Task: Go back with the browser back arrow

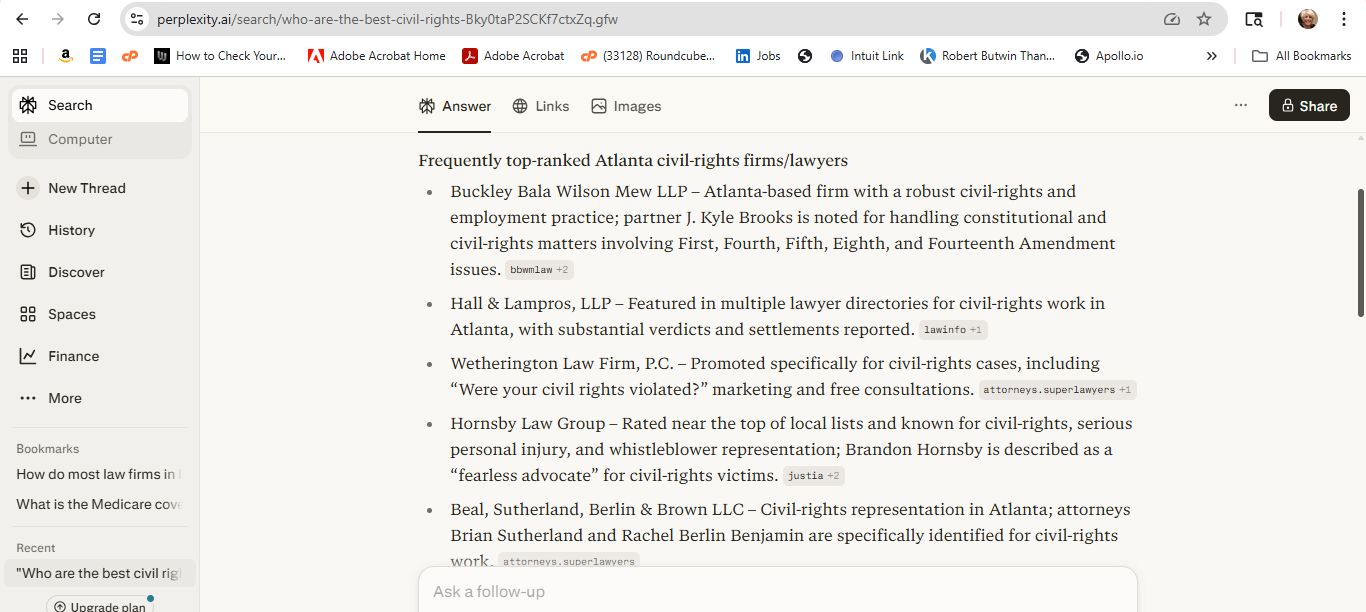Action: coord(22,19)
